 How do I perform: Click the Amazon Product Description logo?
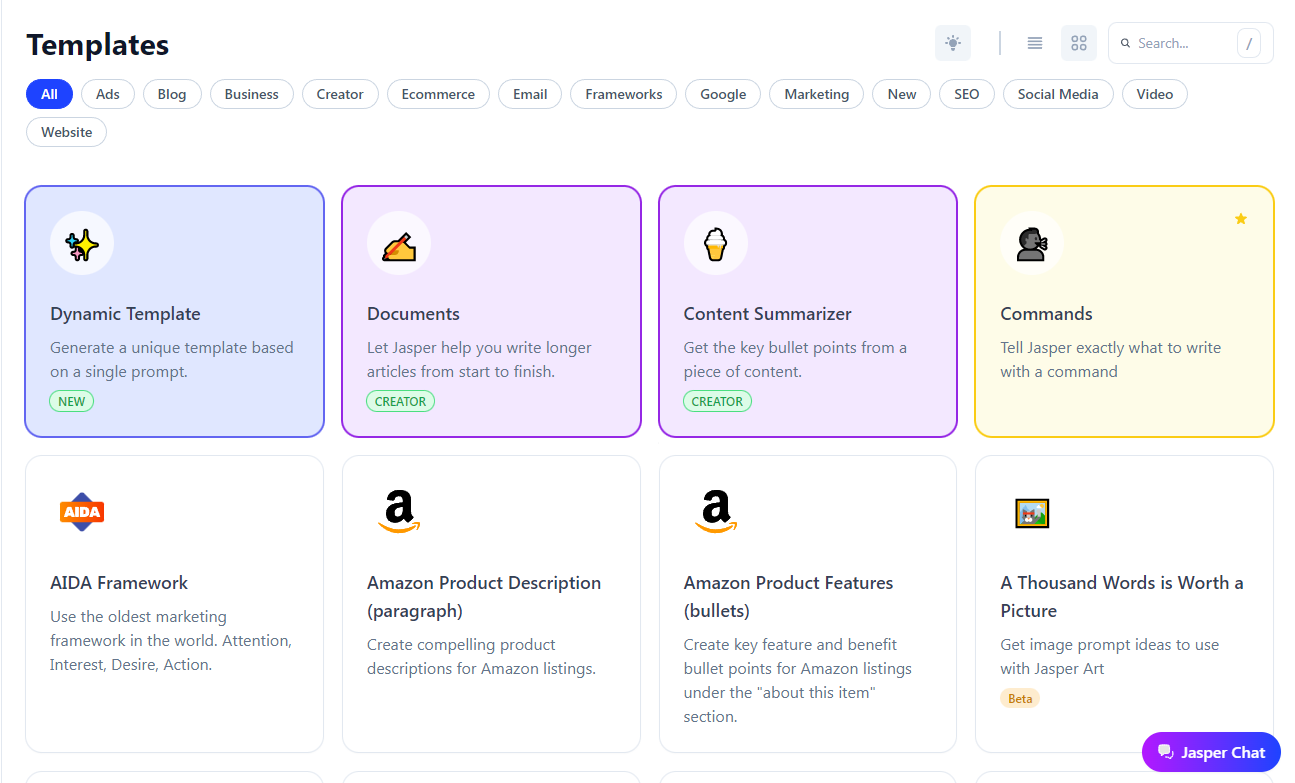[399, 512]
